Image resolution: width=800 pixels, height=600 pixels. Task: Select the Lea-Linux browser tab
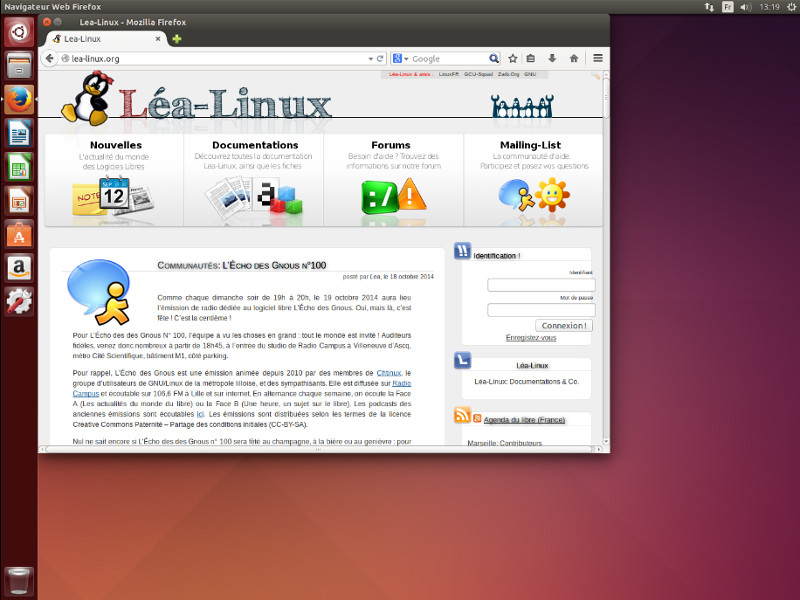coord(100,39)
